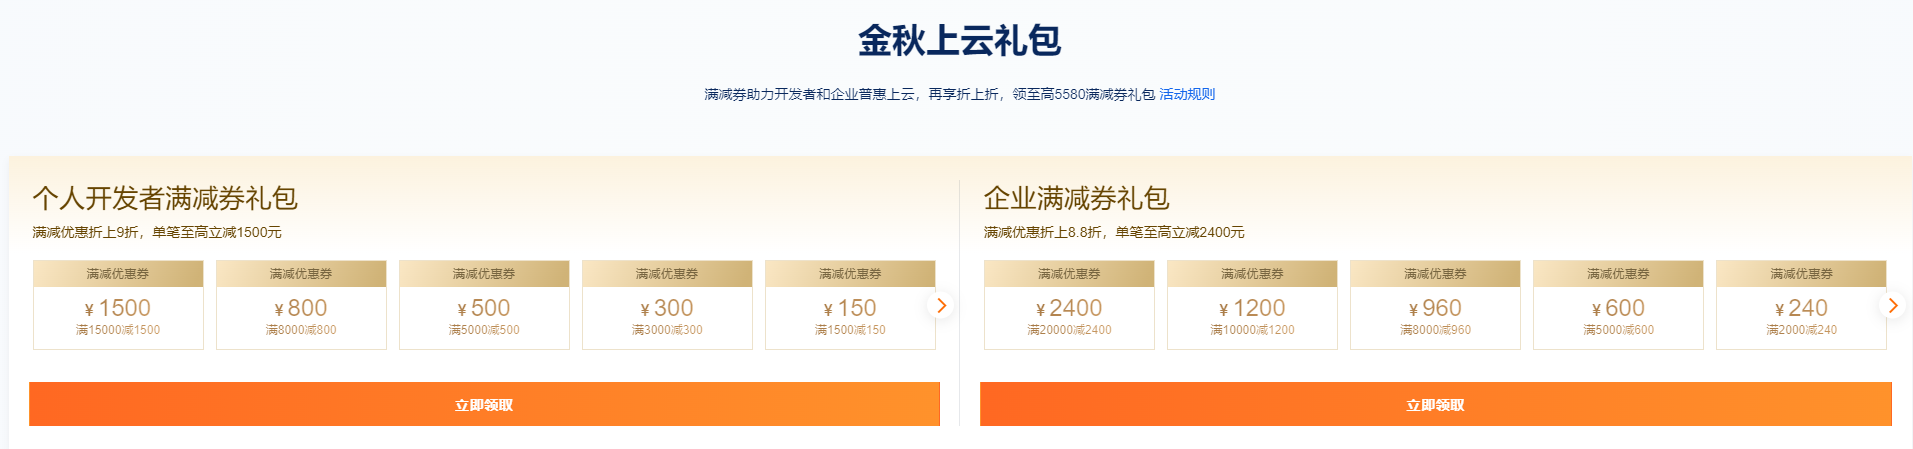1913x449 pixels.
Task: Select the ¥800 personal coupon card
Action: tap(301, 307)
